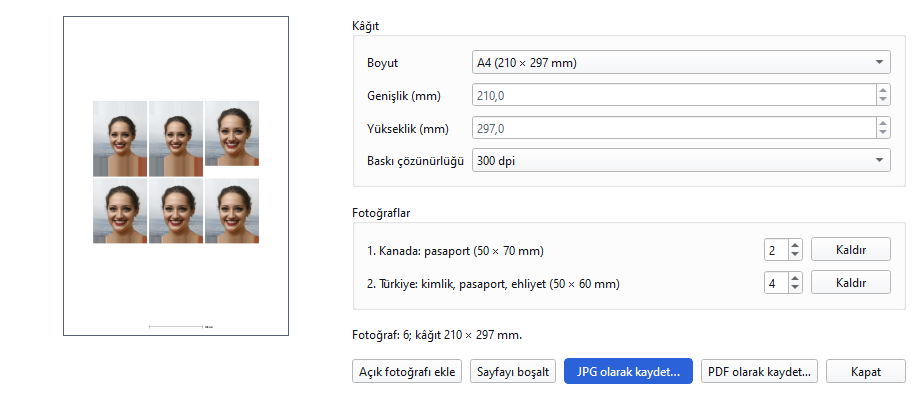The height and width of the screenshot is (400, 922).
Task: Click Sayfayı boşalt button
Action: pos(513,372)
